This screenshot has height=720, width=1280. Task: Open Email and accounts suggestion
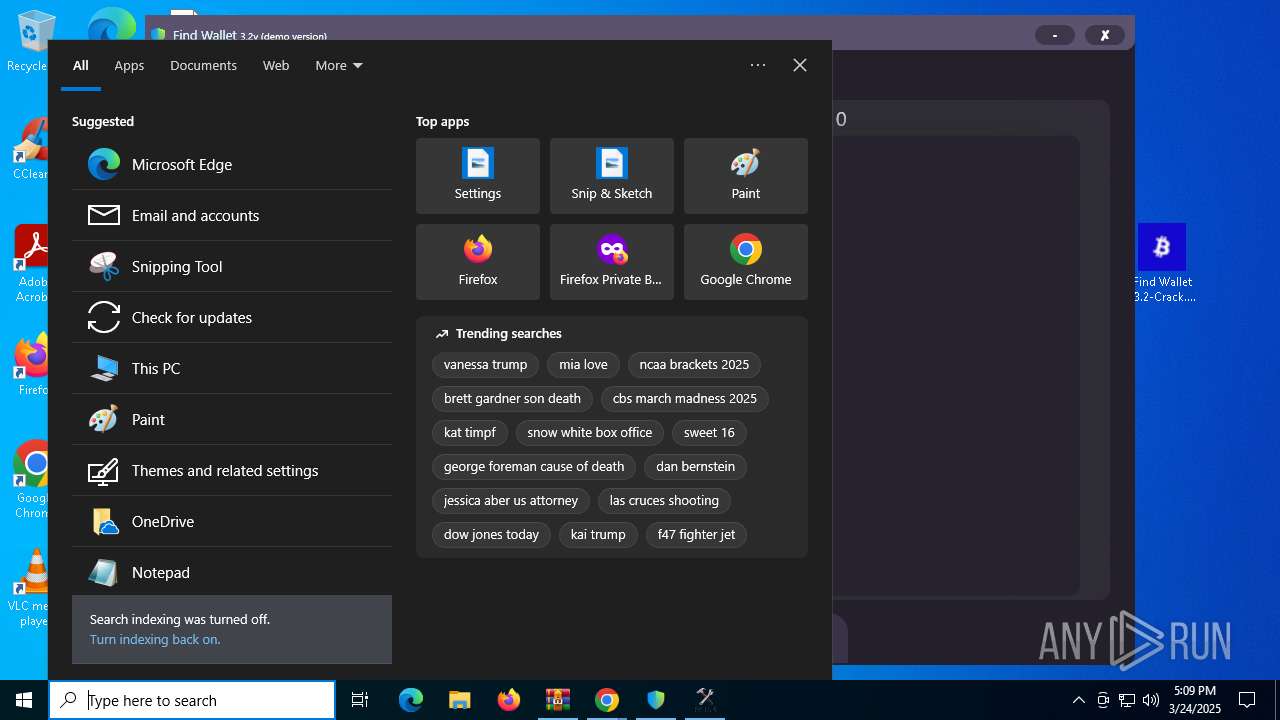click(232, 215)
